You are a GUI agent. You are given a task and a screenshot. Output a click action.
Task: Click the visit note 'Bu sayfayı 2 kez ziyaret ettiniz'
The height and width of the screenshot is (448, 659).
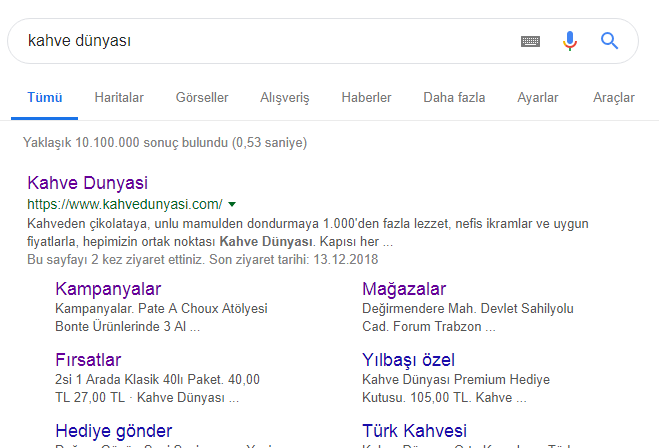pos(116,260)
